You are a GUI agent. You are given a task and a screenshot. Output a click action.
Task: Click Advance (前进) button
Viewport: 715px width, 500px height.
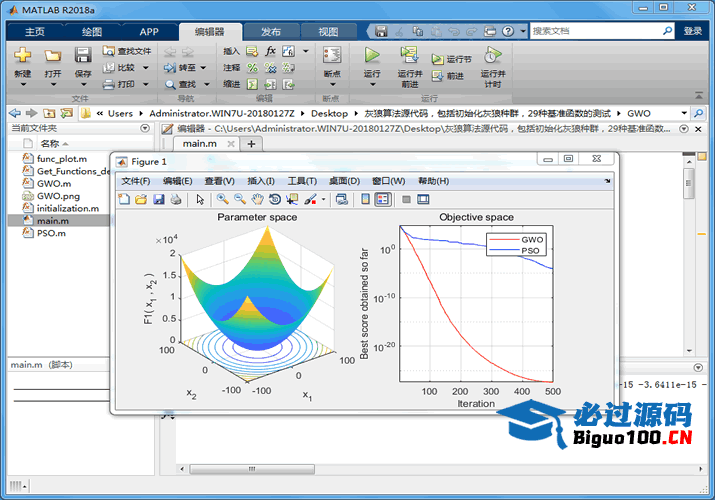448,76
